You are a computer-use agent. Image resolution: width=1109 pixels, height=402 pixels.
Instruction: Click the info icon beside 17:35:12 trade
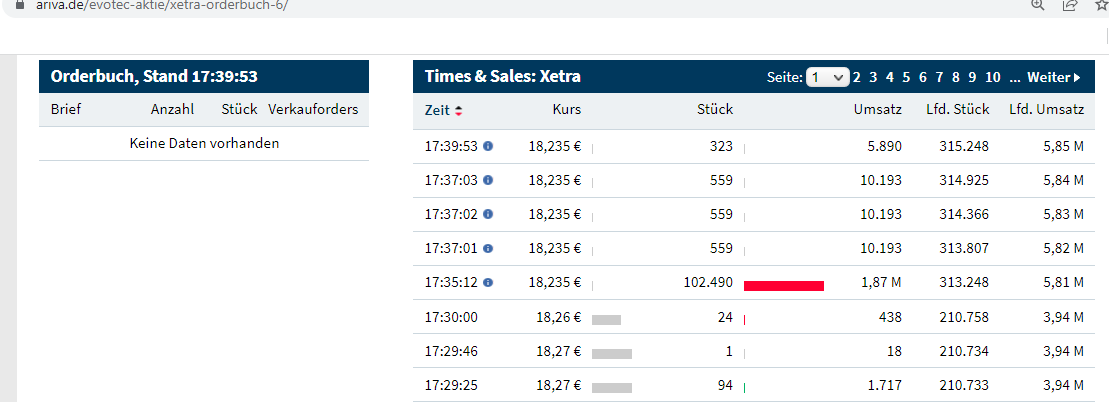click(488, 282)
